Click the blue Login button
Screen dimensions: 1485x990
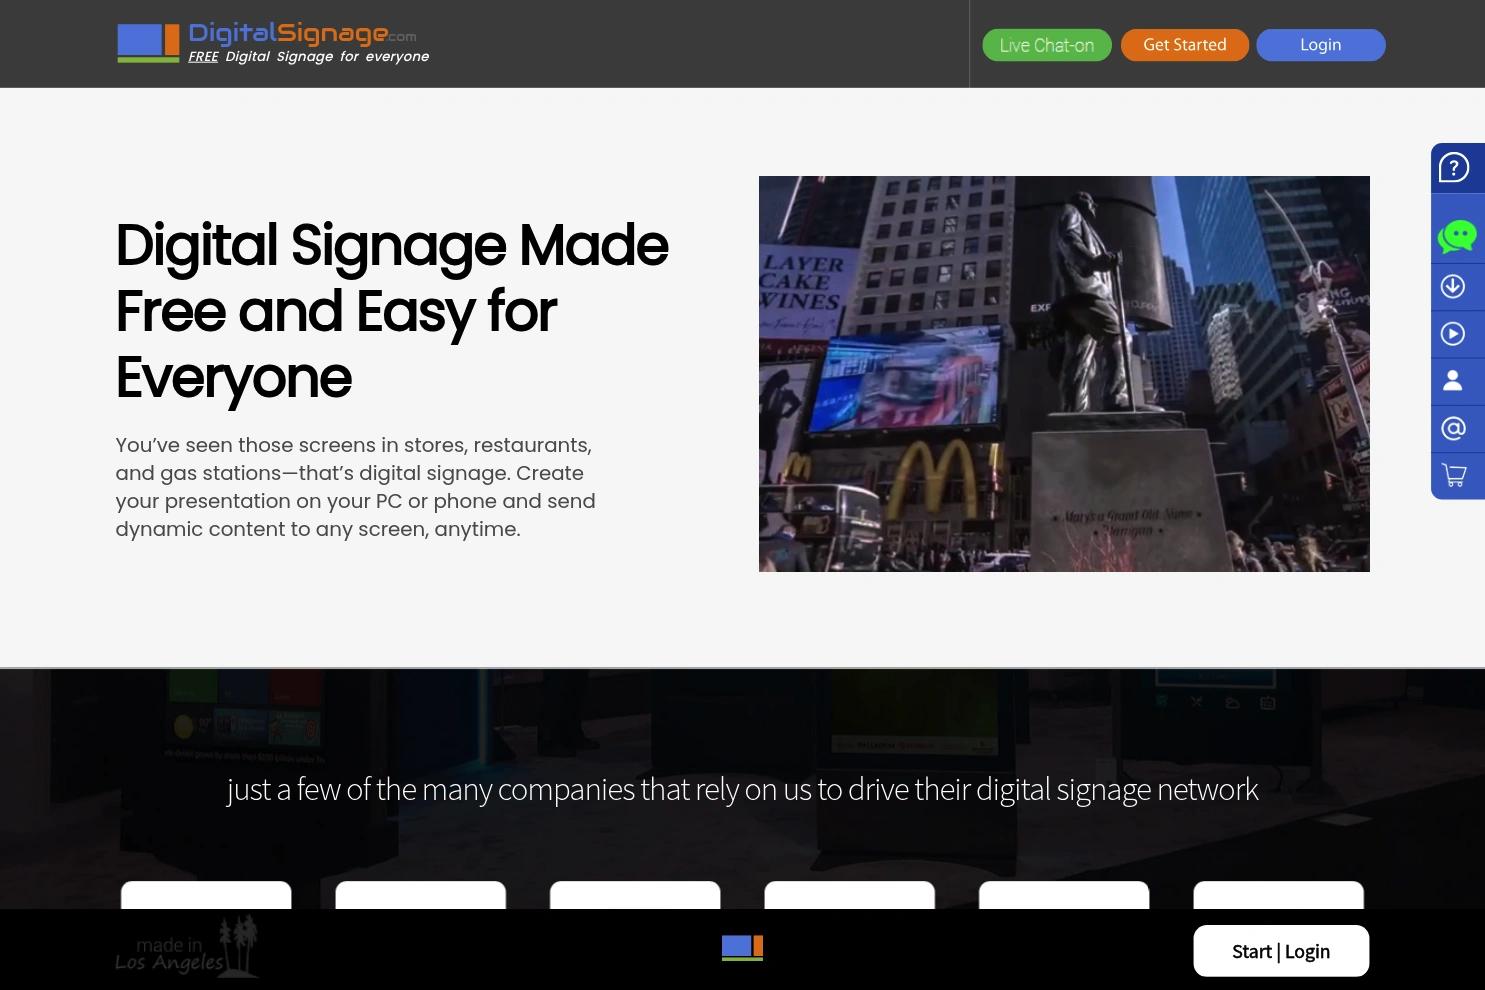point(1320,45)
